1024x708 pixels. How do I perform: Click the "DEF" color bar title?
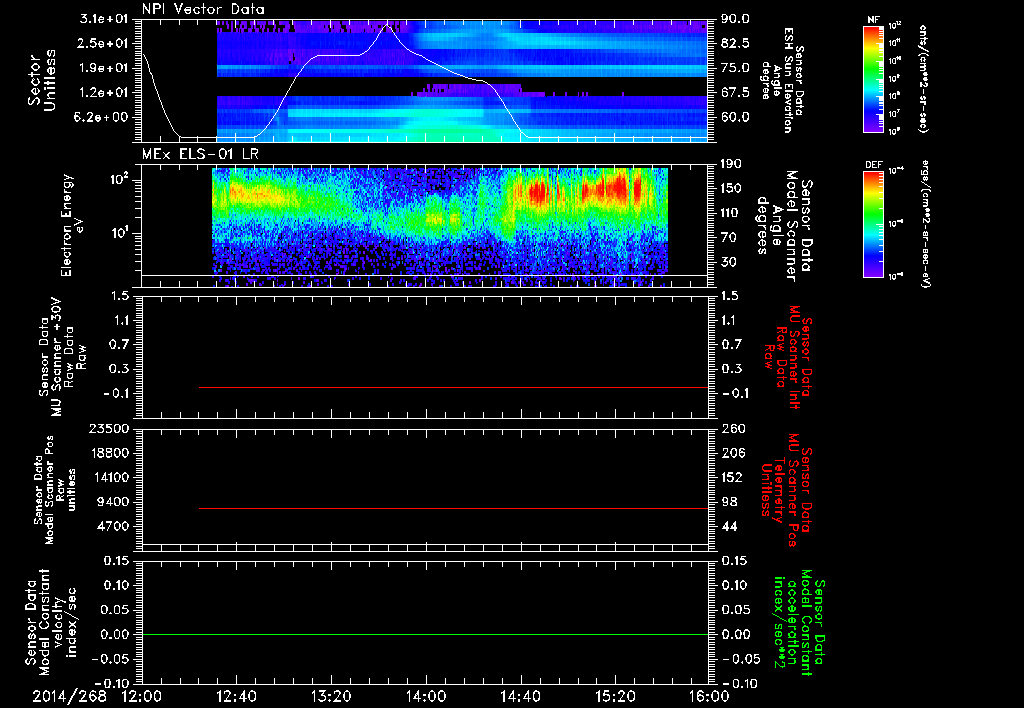tap(873, 165)
